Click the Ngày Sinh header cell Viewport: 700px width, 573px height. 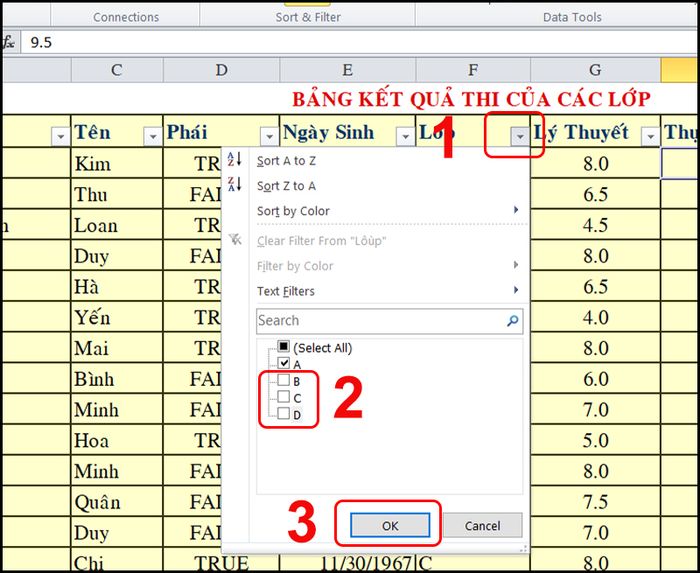(x=348, y=131)
